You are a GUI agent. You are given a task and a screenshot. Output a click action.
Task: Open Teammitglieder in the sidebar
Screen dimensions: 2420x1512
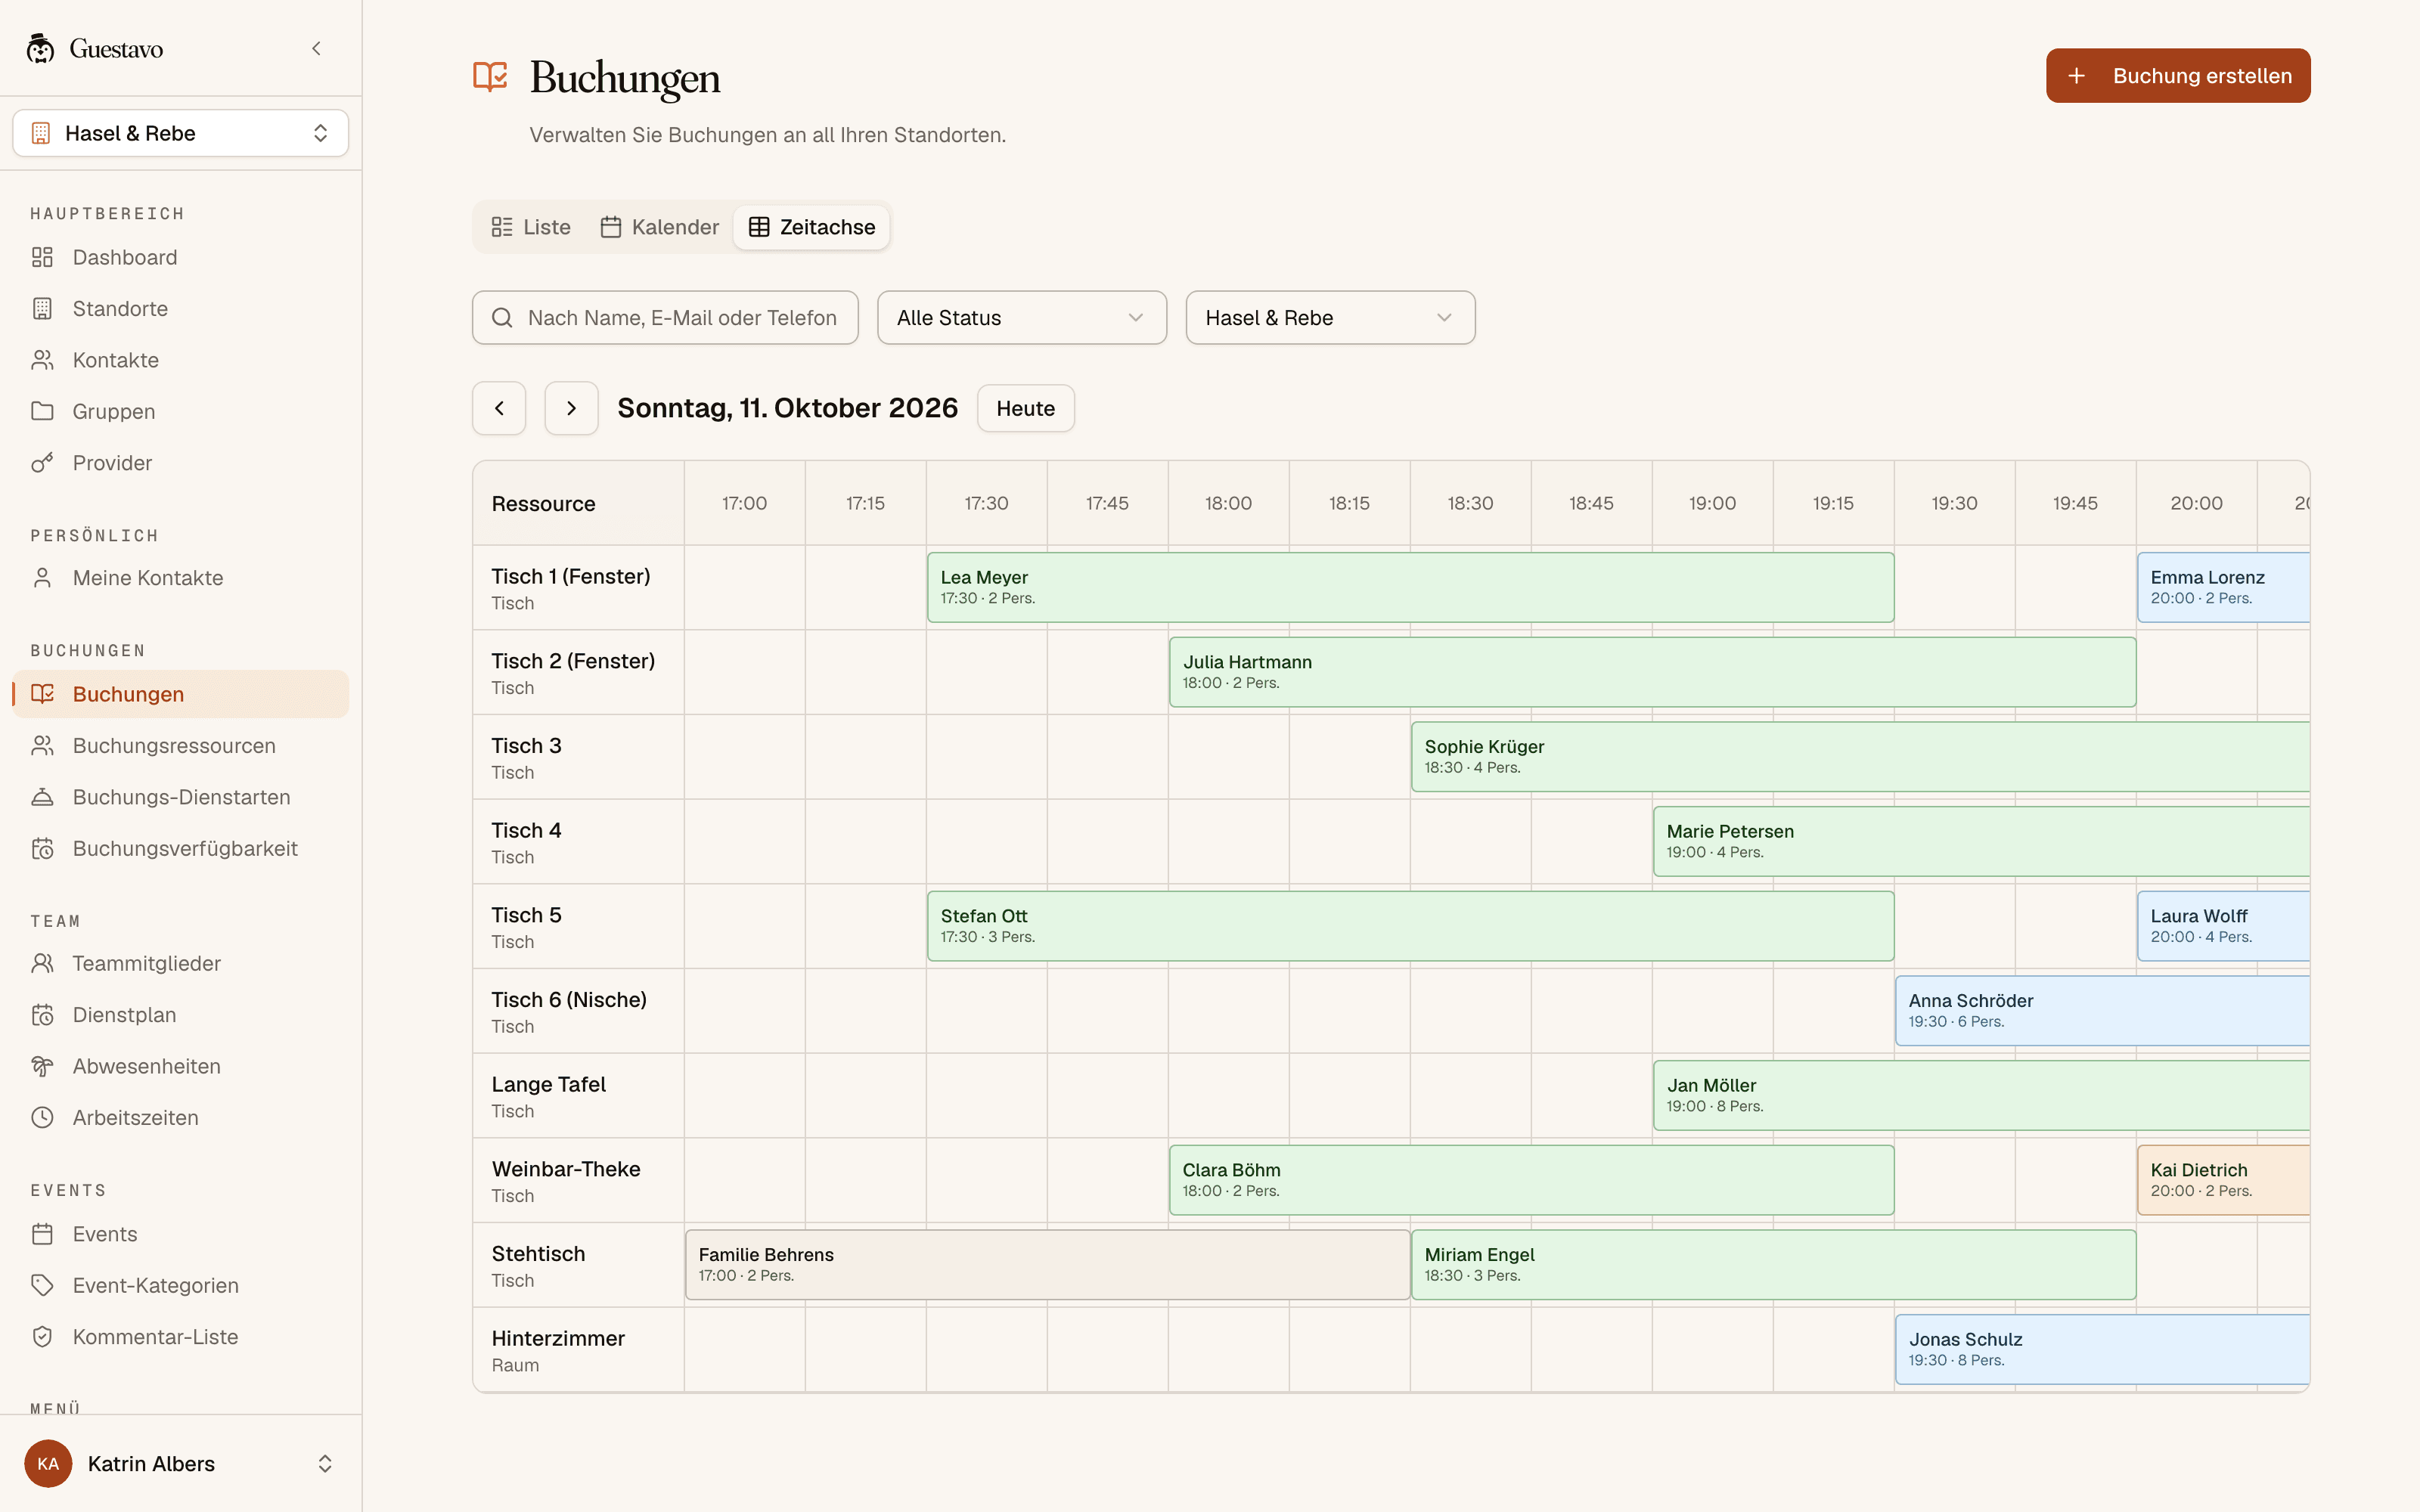point(181,963)
